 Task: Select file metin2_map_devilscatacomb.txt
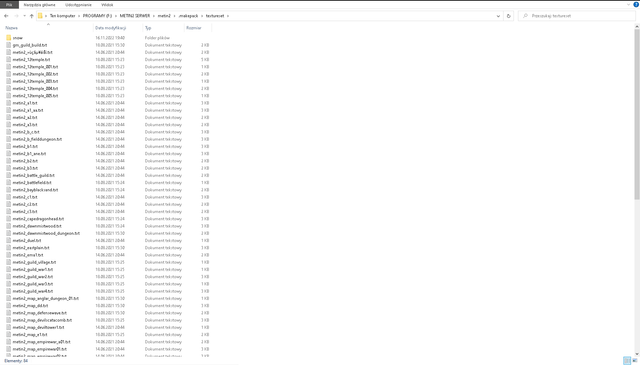pos(42,320)
